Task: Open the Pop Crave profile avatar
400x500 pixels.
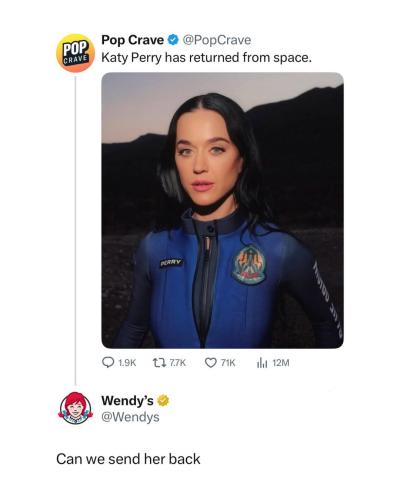Action: pos(76,53)
